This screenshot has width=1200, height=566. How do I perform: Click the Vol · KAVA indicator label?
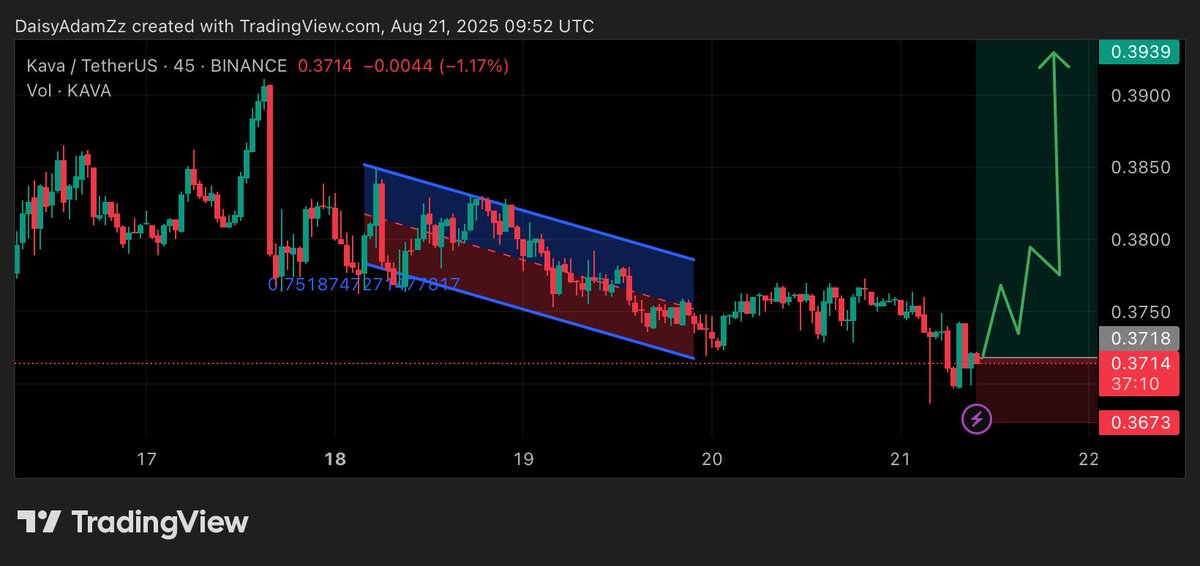pyautogui.click(x=69, y=90)
